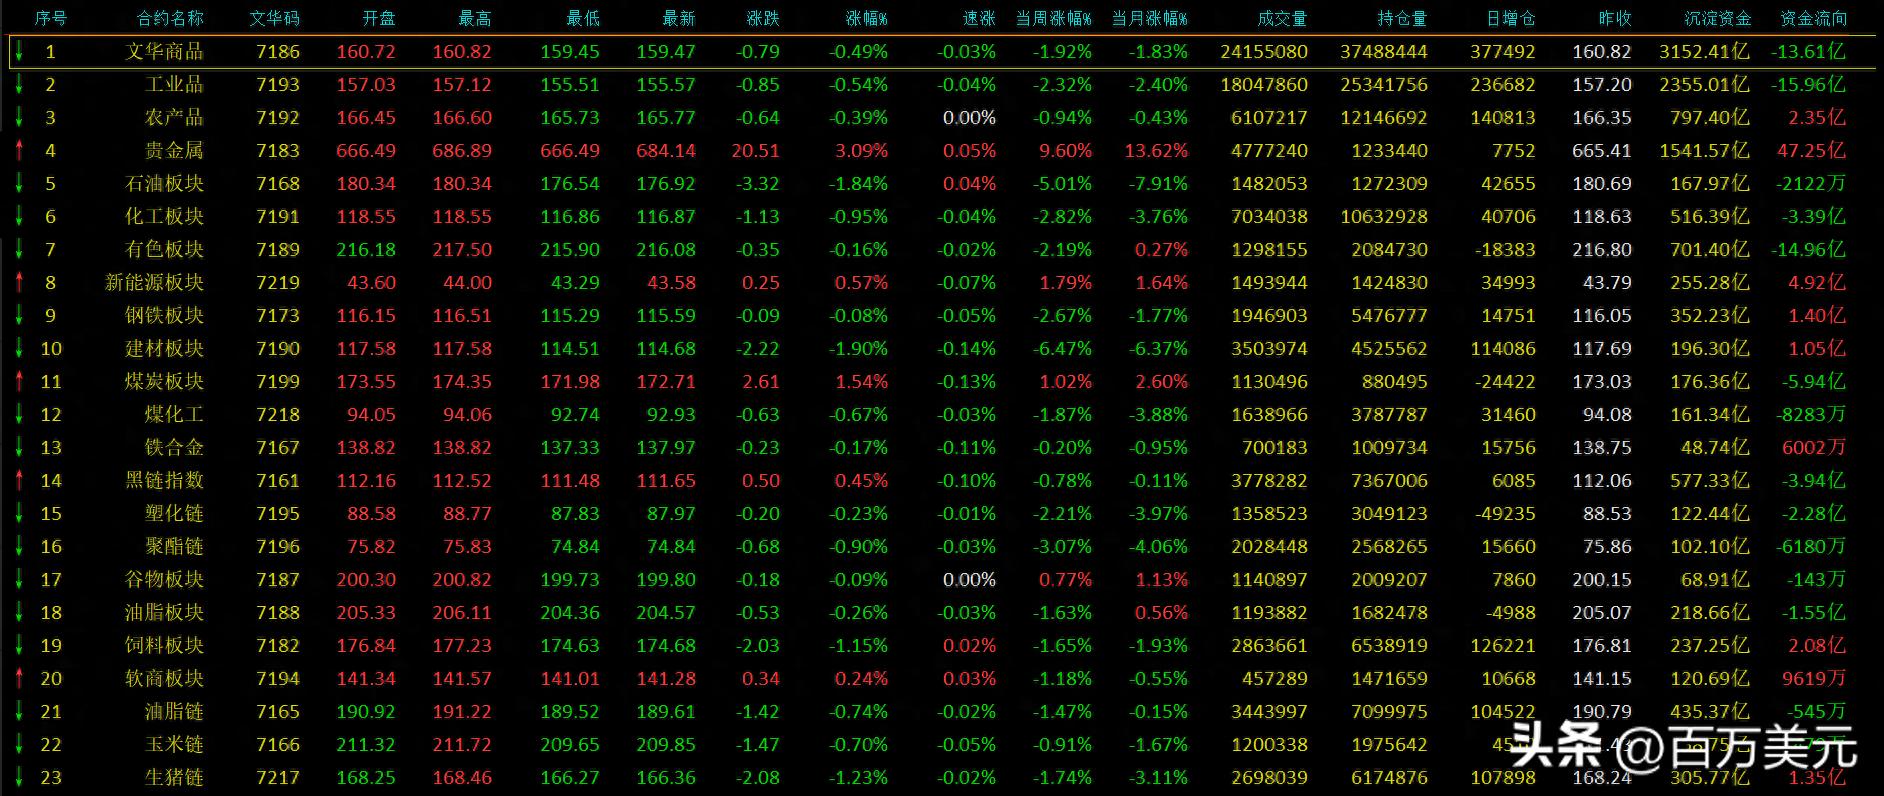Open the 有色板块 contract
Image resolution: width=1884 pixels, height=796 pixels.
coord(164,250)
